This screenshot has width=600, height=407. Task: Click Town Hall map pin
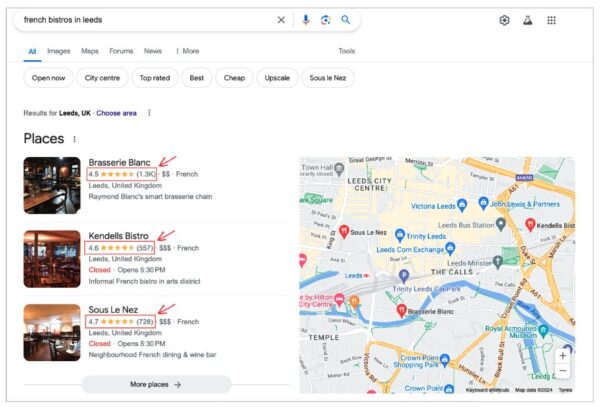tap(339, 169)
